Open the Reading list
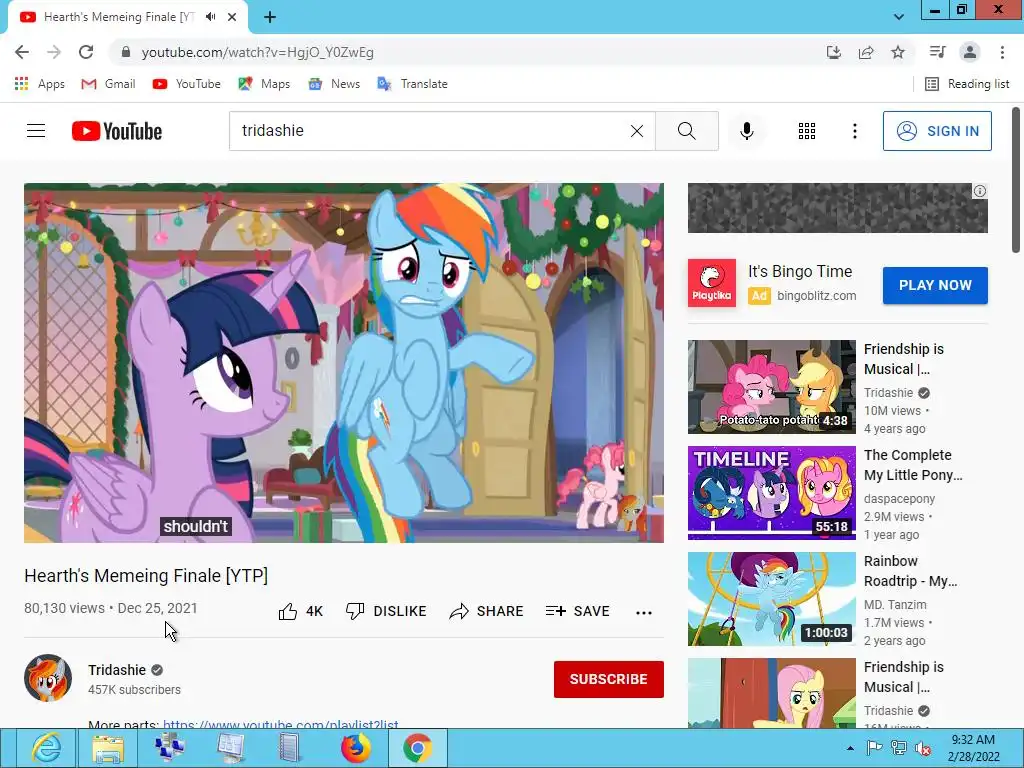1024x768 pixels. point(967,84)
